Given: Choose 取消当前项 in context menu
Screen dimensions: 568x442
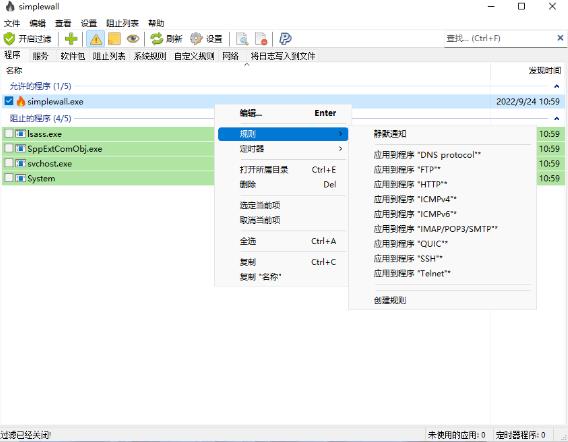Looking at the screenshot, I should point(283,220).
